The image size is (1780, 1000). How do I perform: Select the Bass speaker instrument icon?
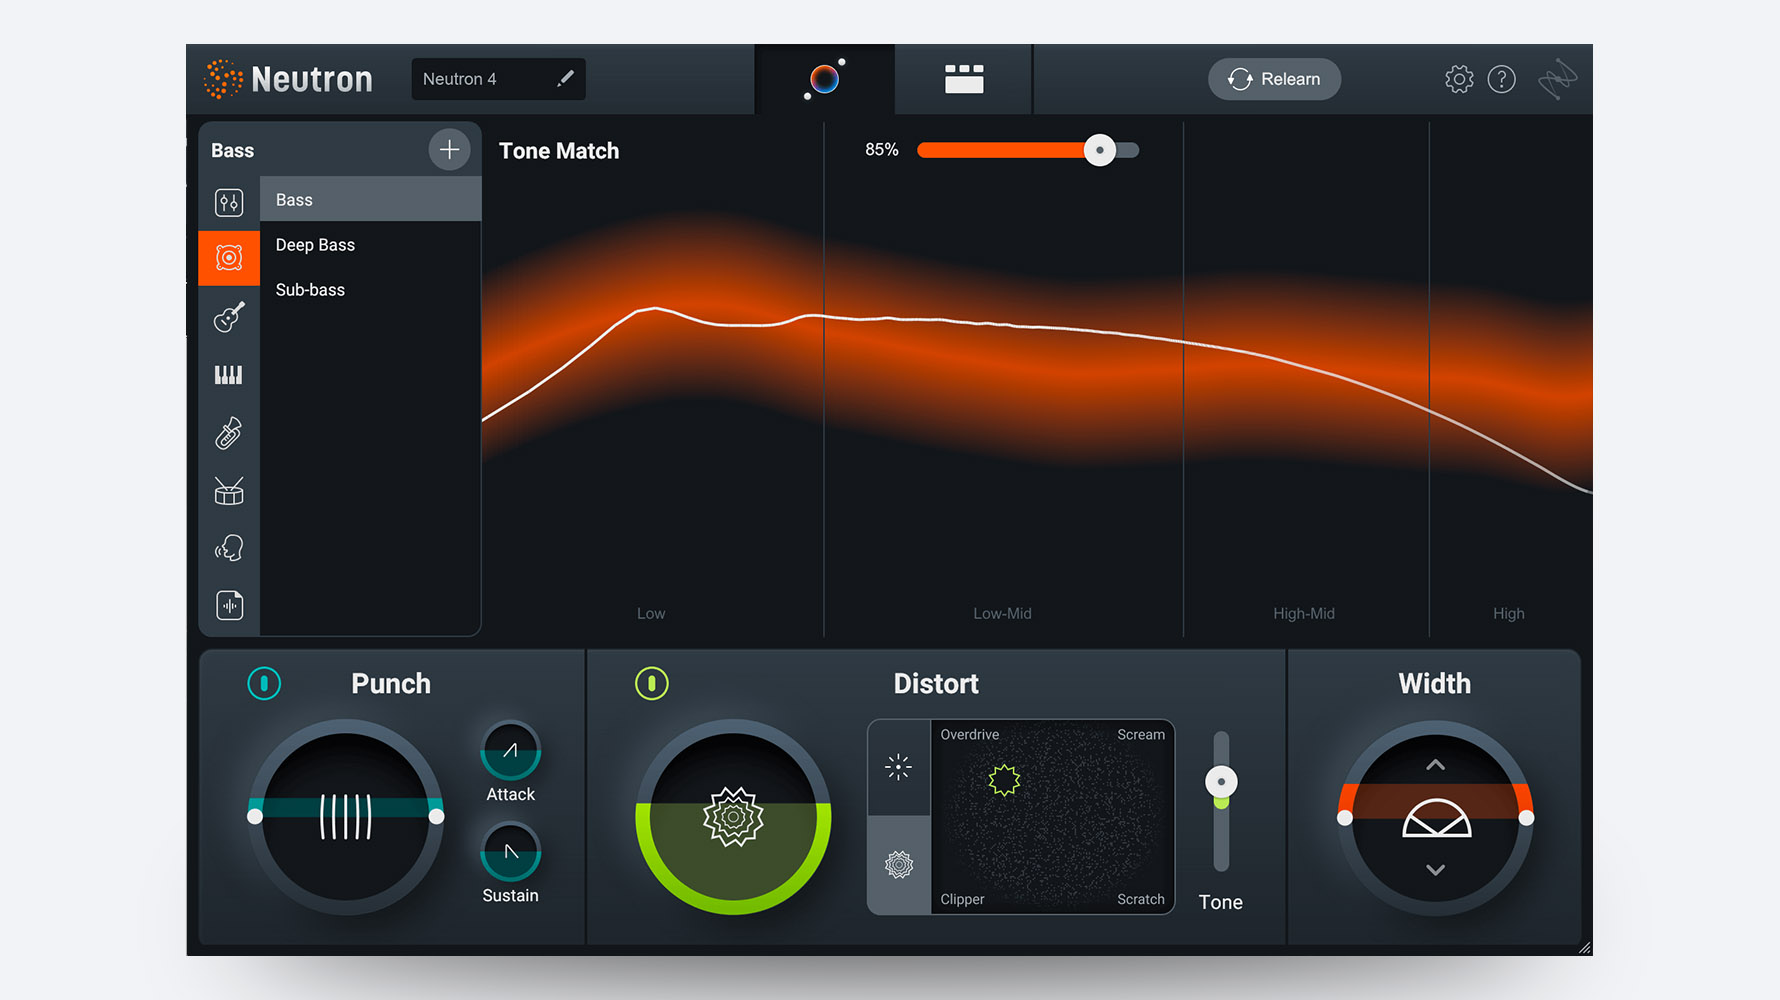pyautogui.click(x=229, y=258)
